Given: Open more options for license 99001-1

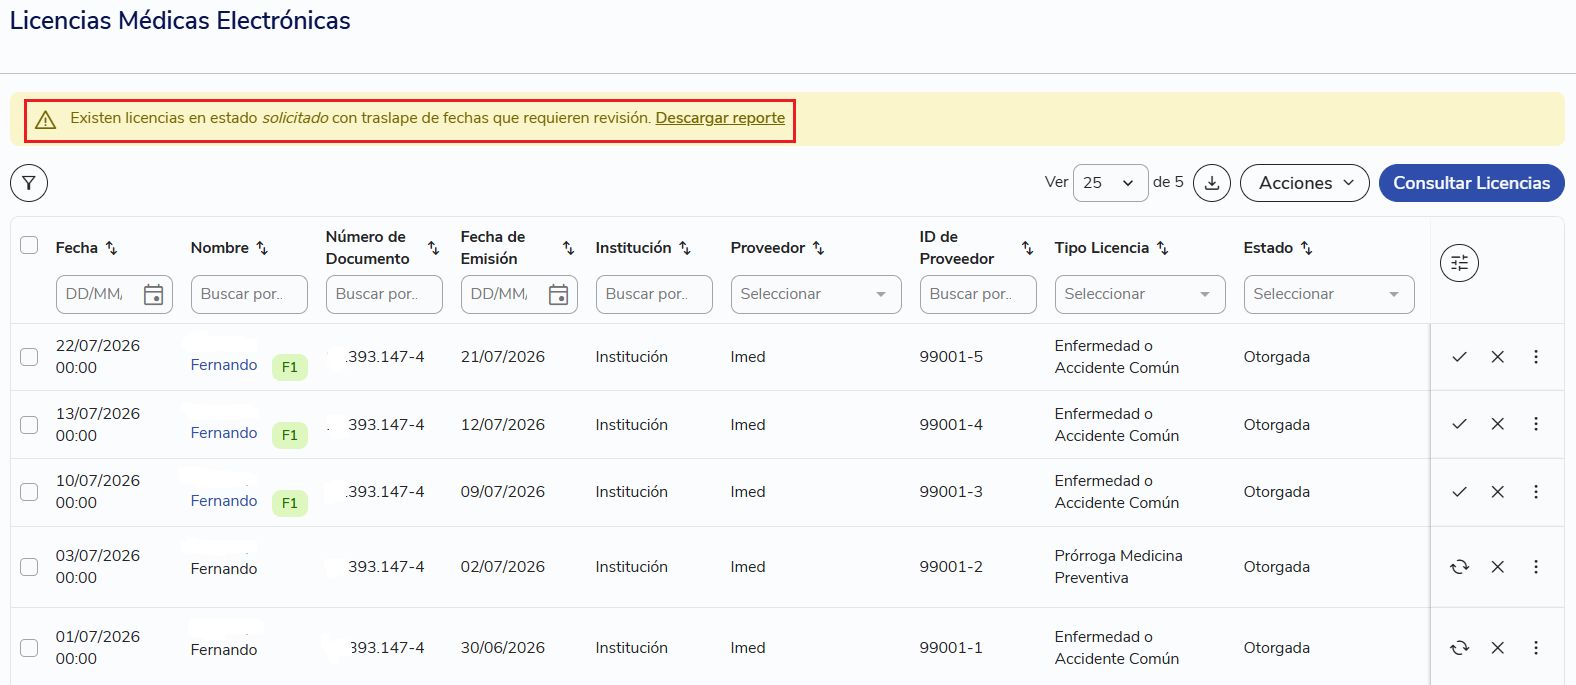Looking at the screenshot, I should click(x=1536, y=648).
